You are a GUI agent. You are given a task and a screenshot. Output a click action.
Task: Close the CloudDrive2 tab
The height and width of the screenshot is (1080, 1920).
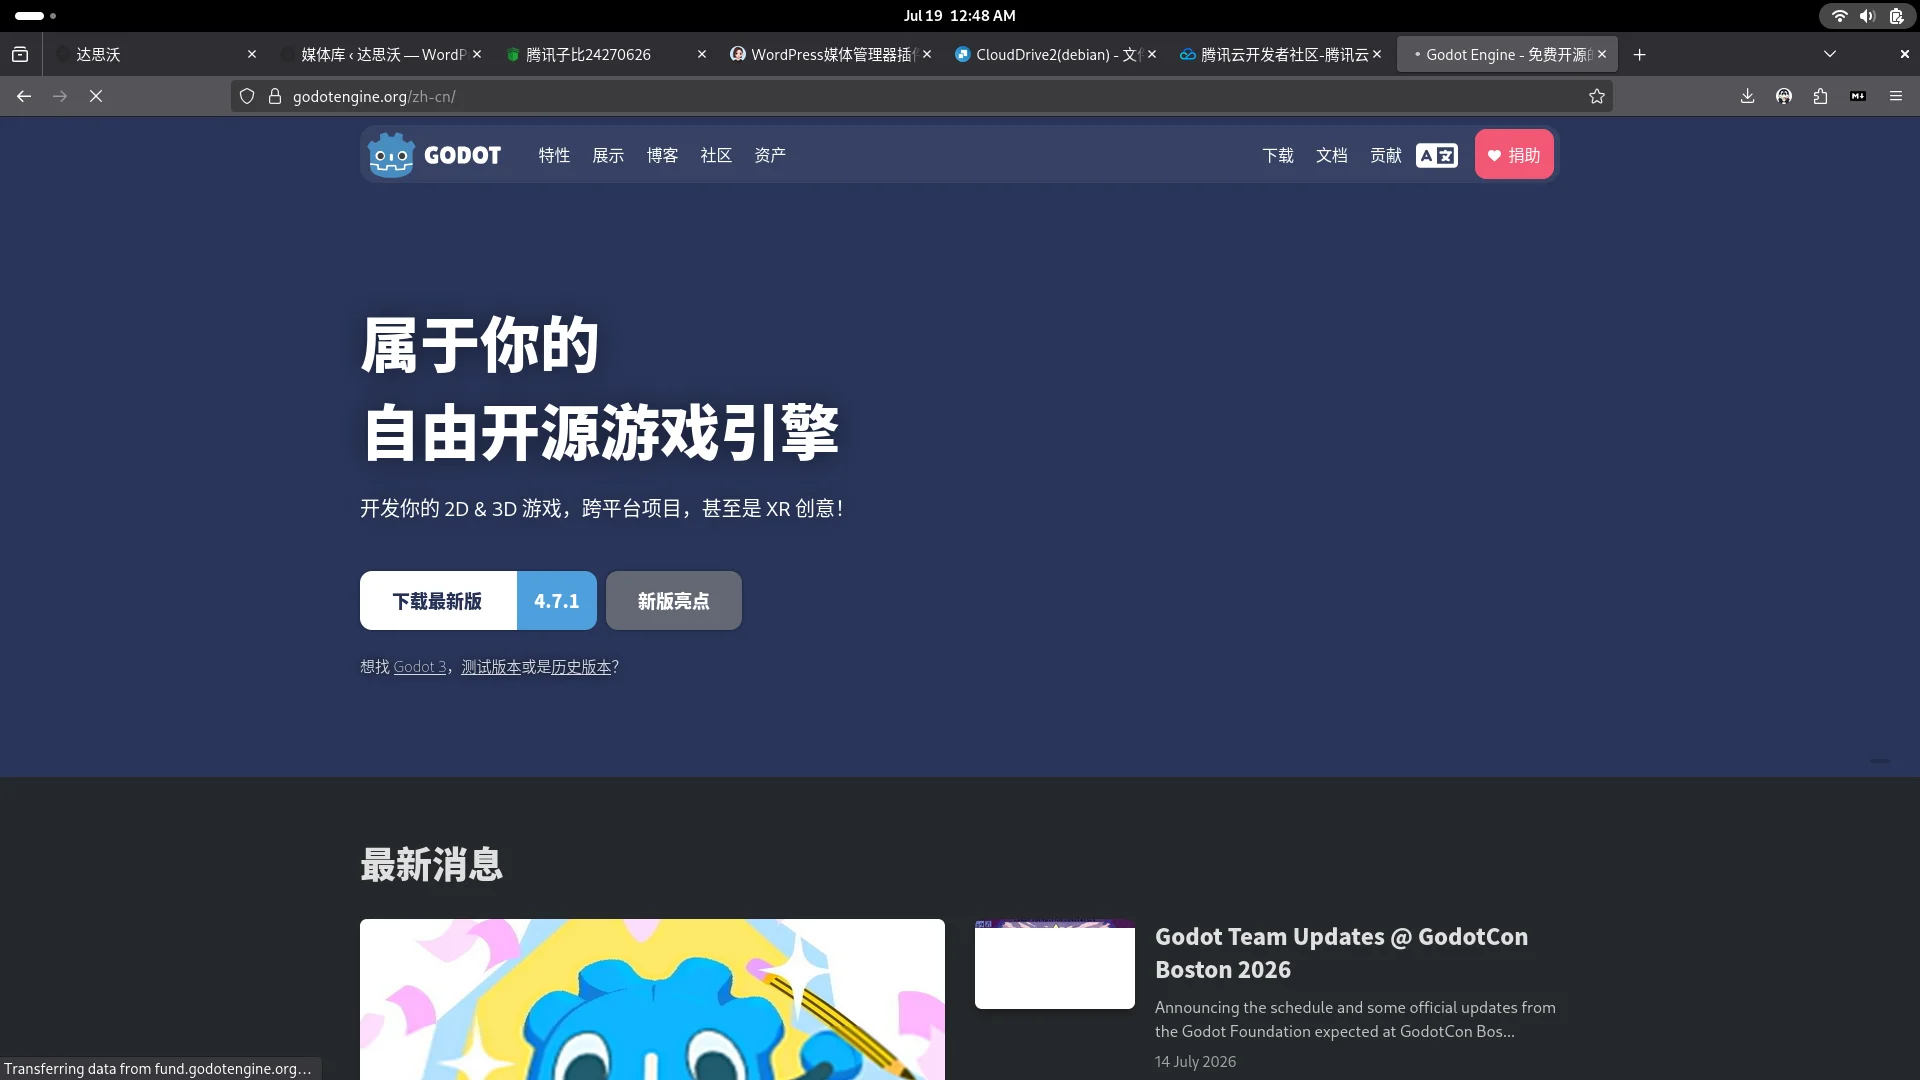point(1152,54)
